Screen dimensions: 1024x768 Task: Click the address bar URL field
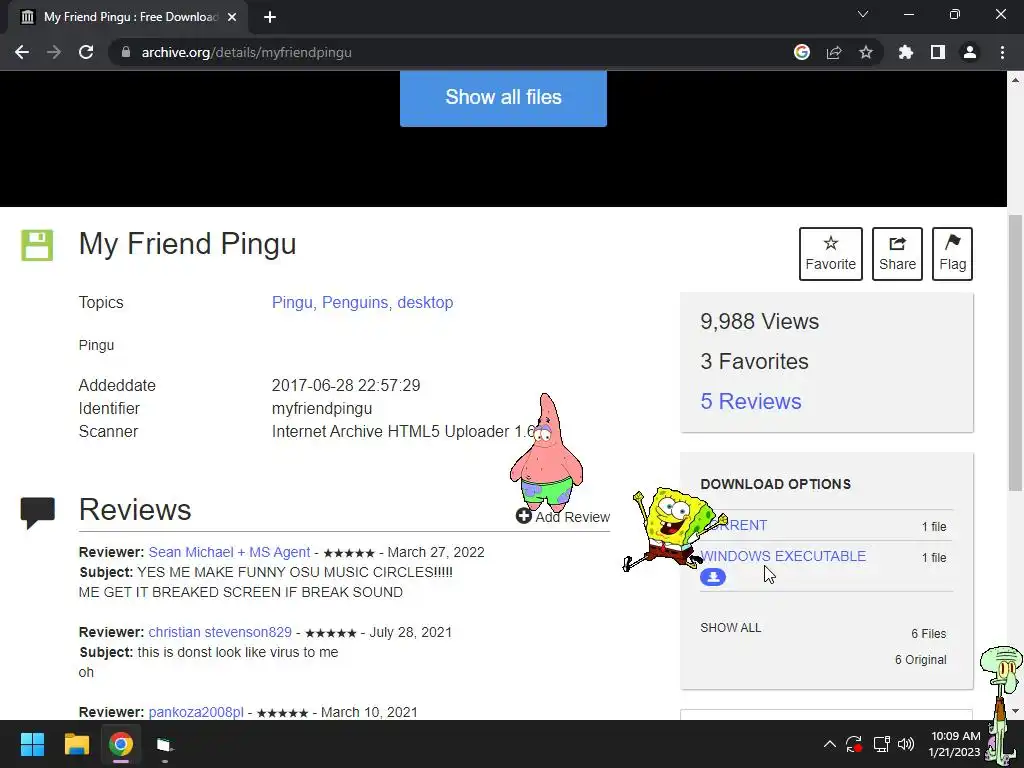(451, 52)
